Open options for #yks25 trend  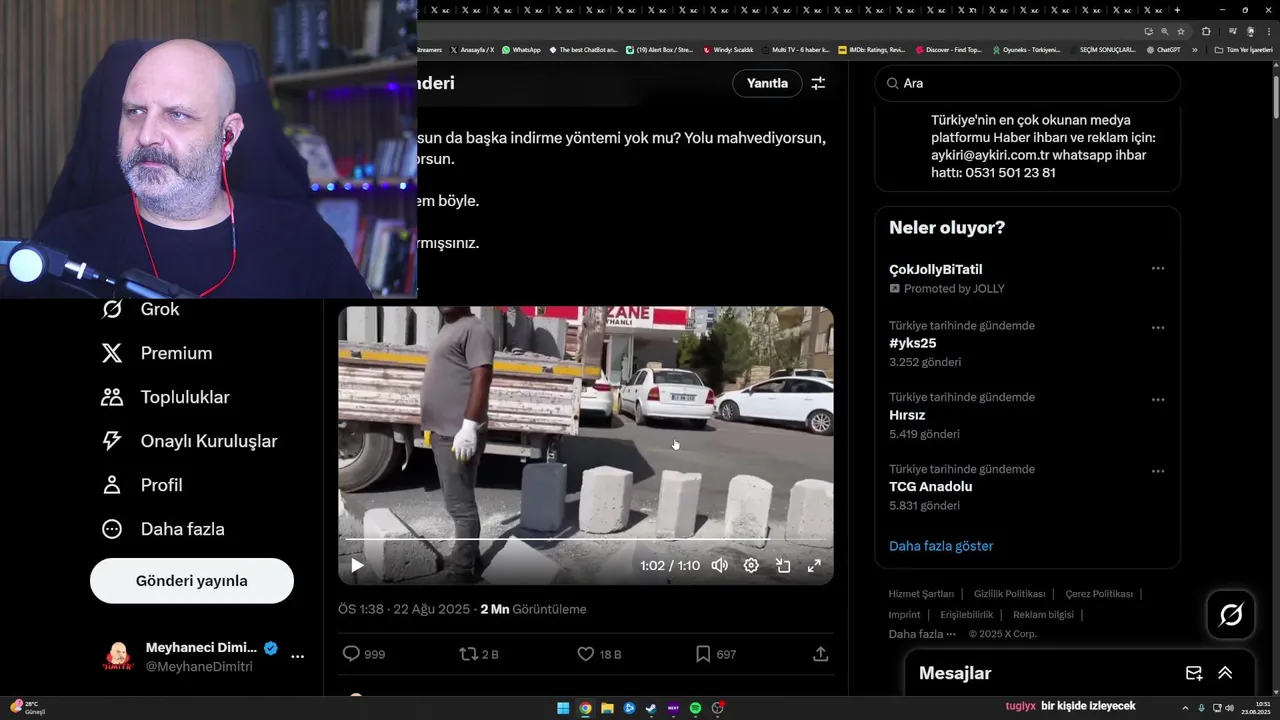pyautogui.click(x=1158, y=328)
